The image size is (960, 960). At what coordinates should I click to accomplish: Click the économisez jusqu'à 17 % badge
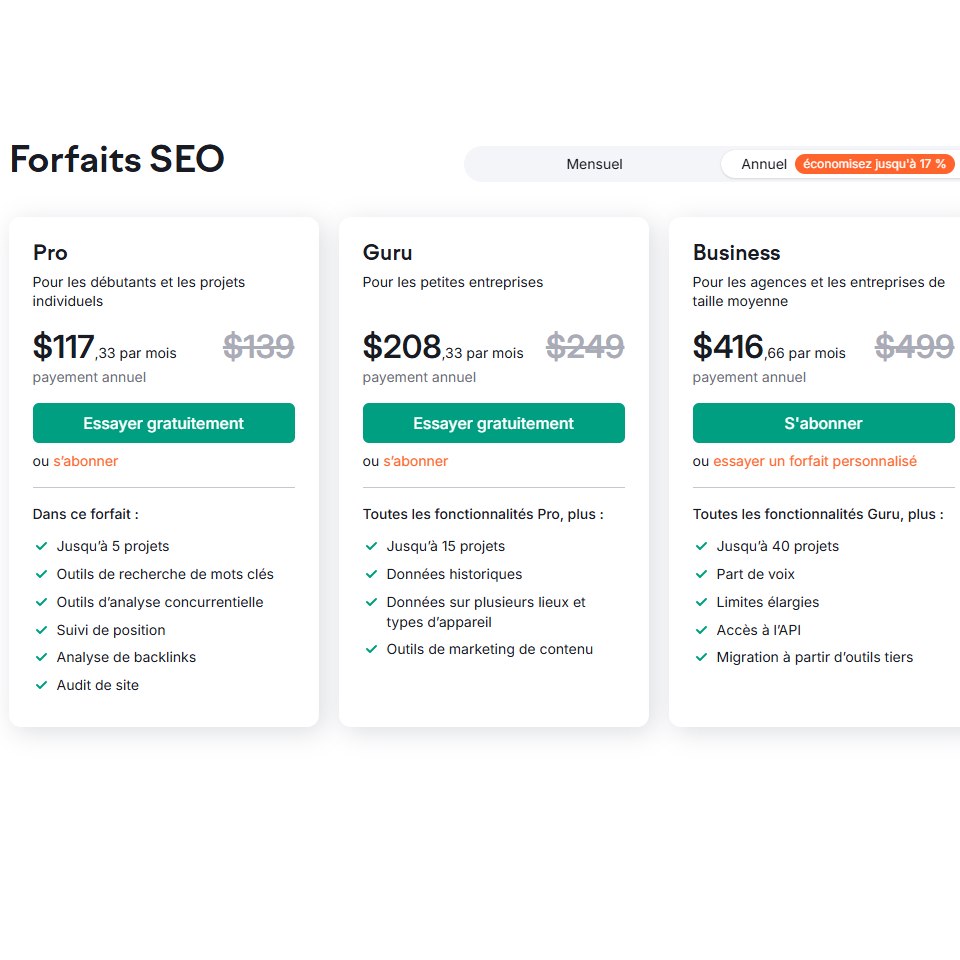click(x=874, y=164)
